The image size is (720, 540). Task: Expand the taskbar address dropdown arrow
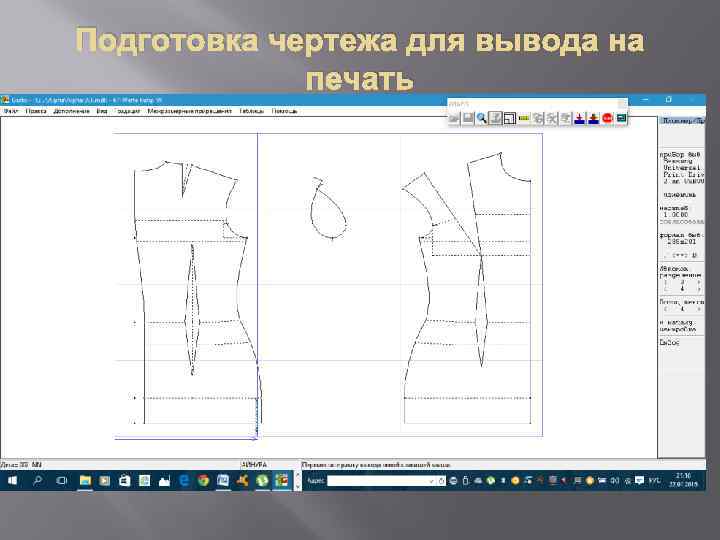click(432, 481)
